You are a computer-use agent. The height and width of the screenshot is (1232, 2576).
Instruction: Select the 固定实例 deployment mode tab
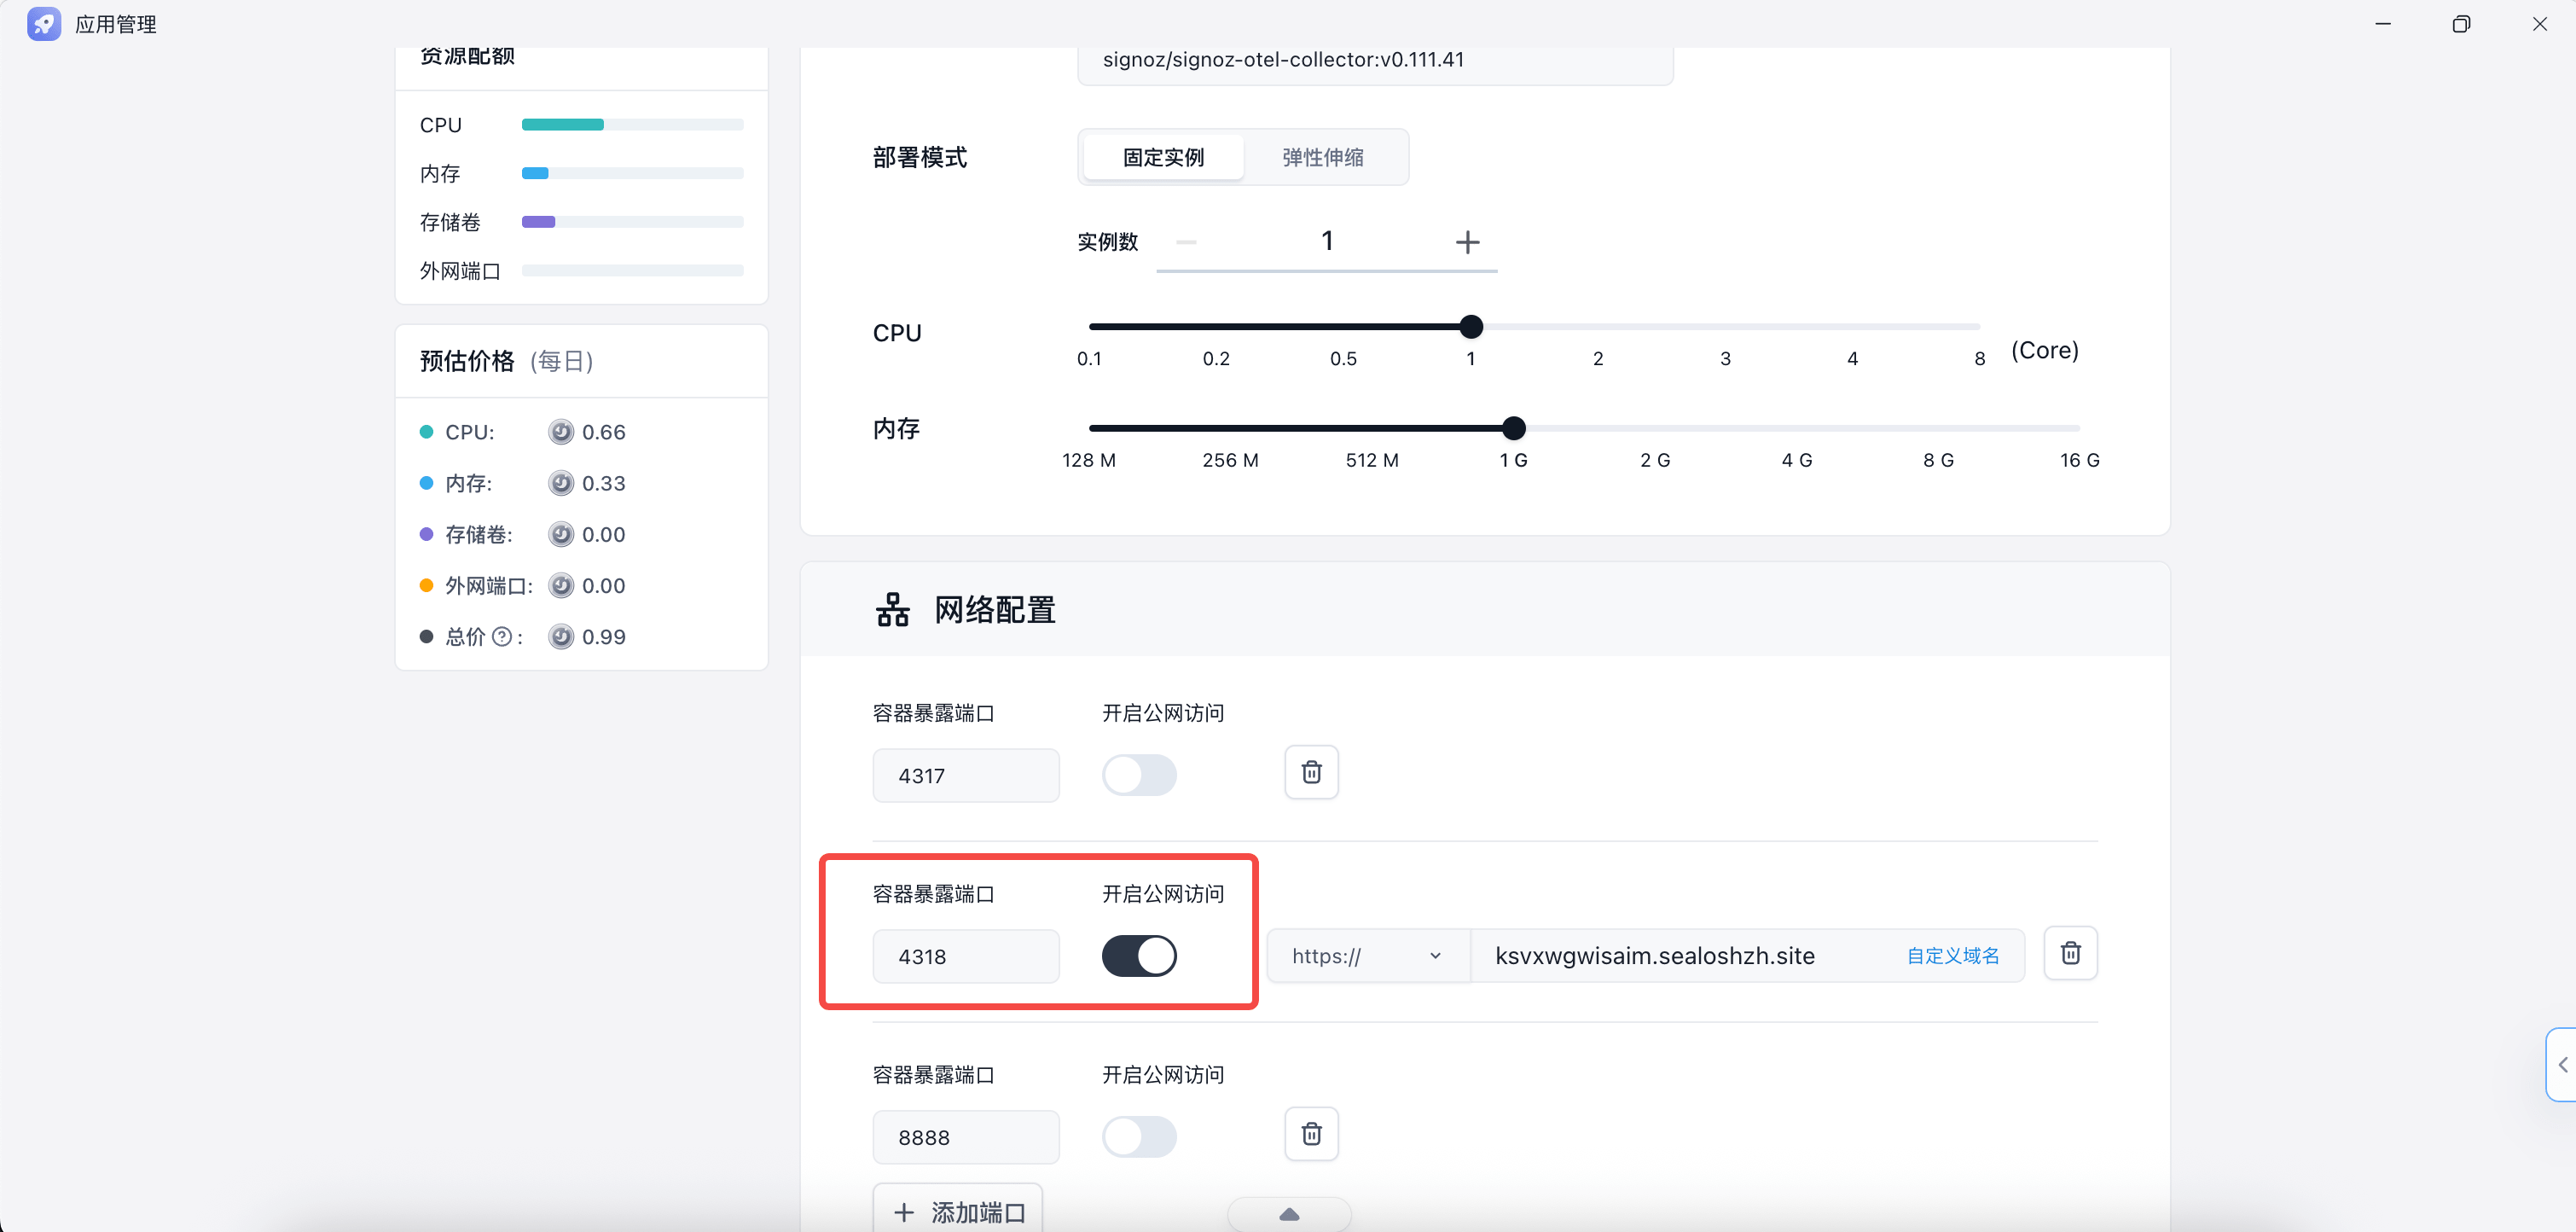pyautogui.click(x=1163, y=157)
